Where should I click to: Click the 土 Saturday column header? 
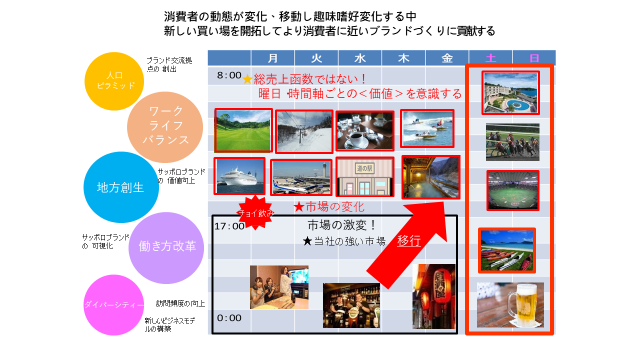[x=491, y=58]
